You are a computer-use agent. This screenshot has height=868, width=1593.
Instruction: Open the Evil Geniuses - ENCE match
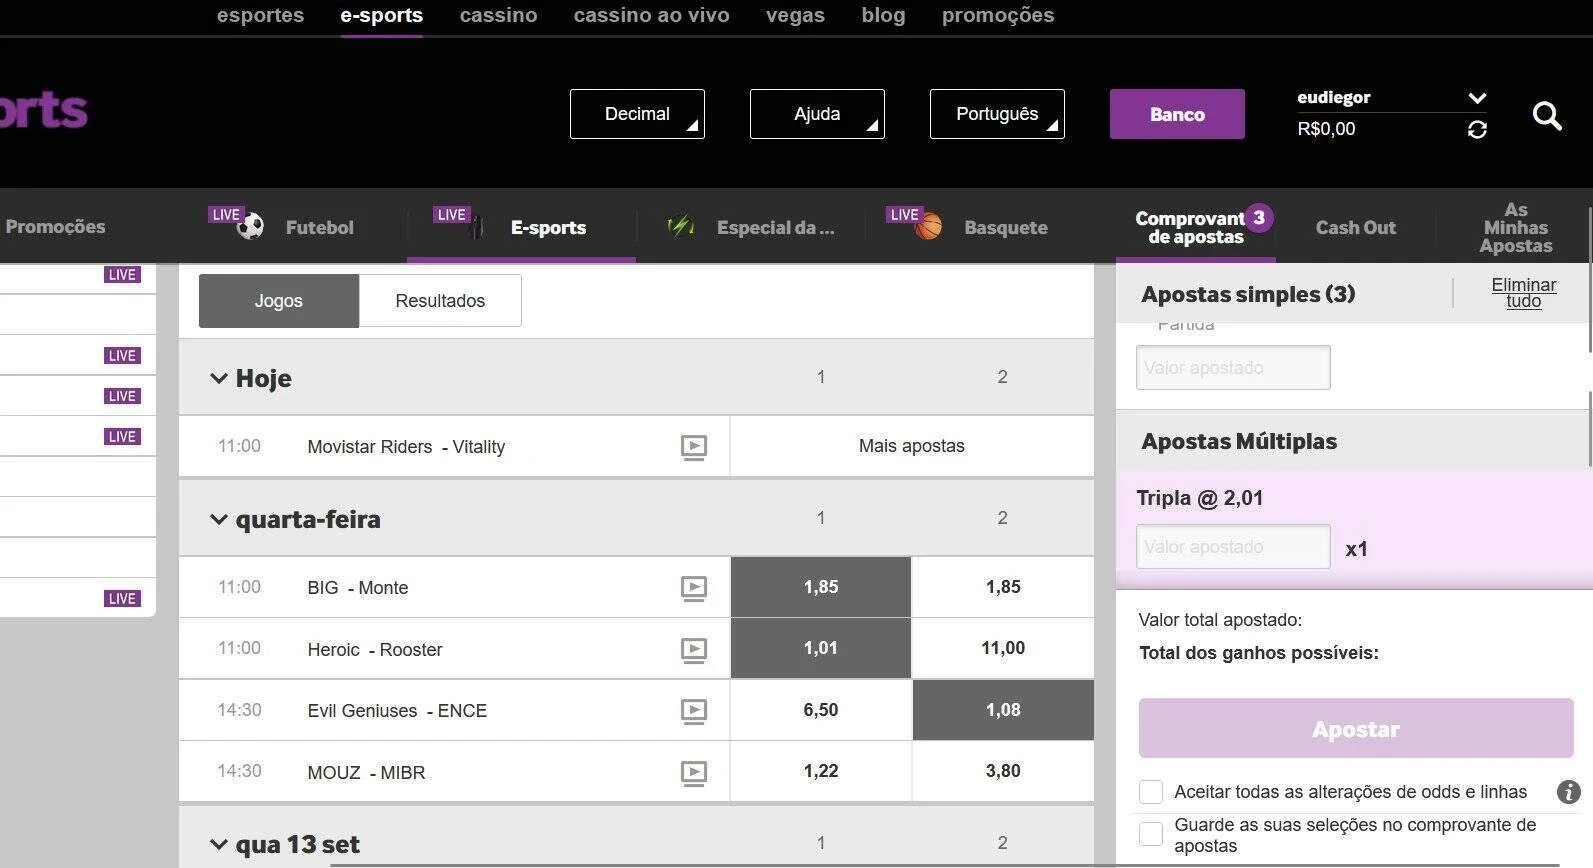(x=397, y=711)
